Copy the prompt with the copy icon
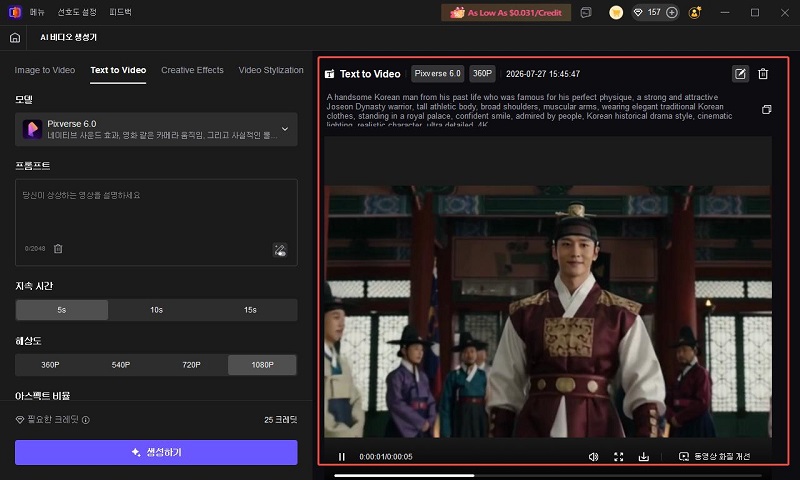 click(766, 109)
